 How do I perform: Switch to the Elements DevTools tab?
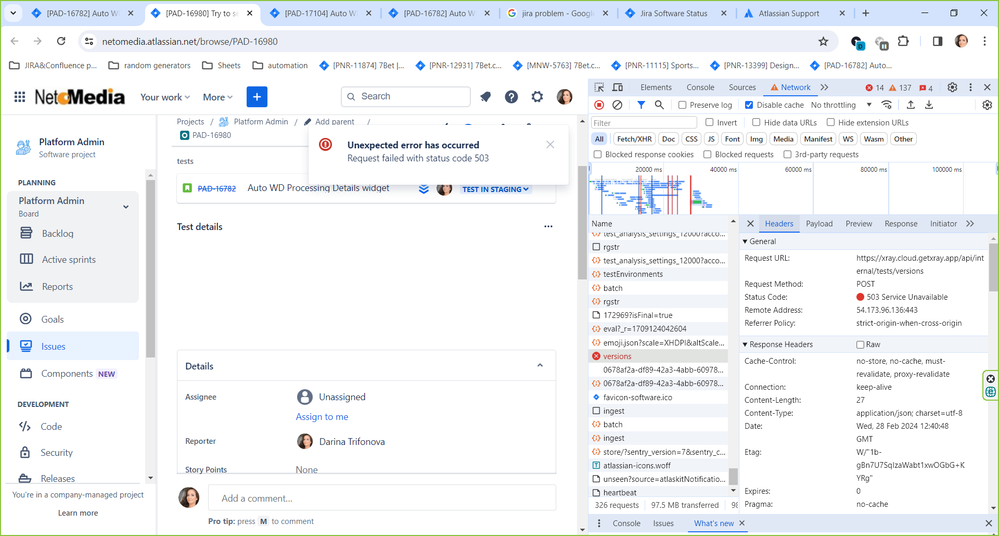coord(656,87)
